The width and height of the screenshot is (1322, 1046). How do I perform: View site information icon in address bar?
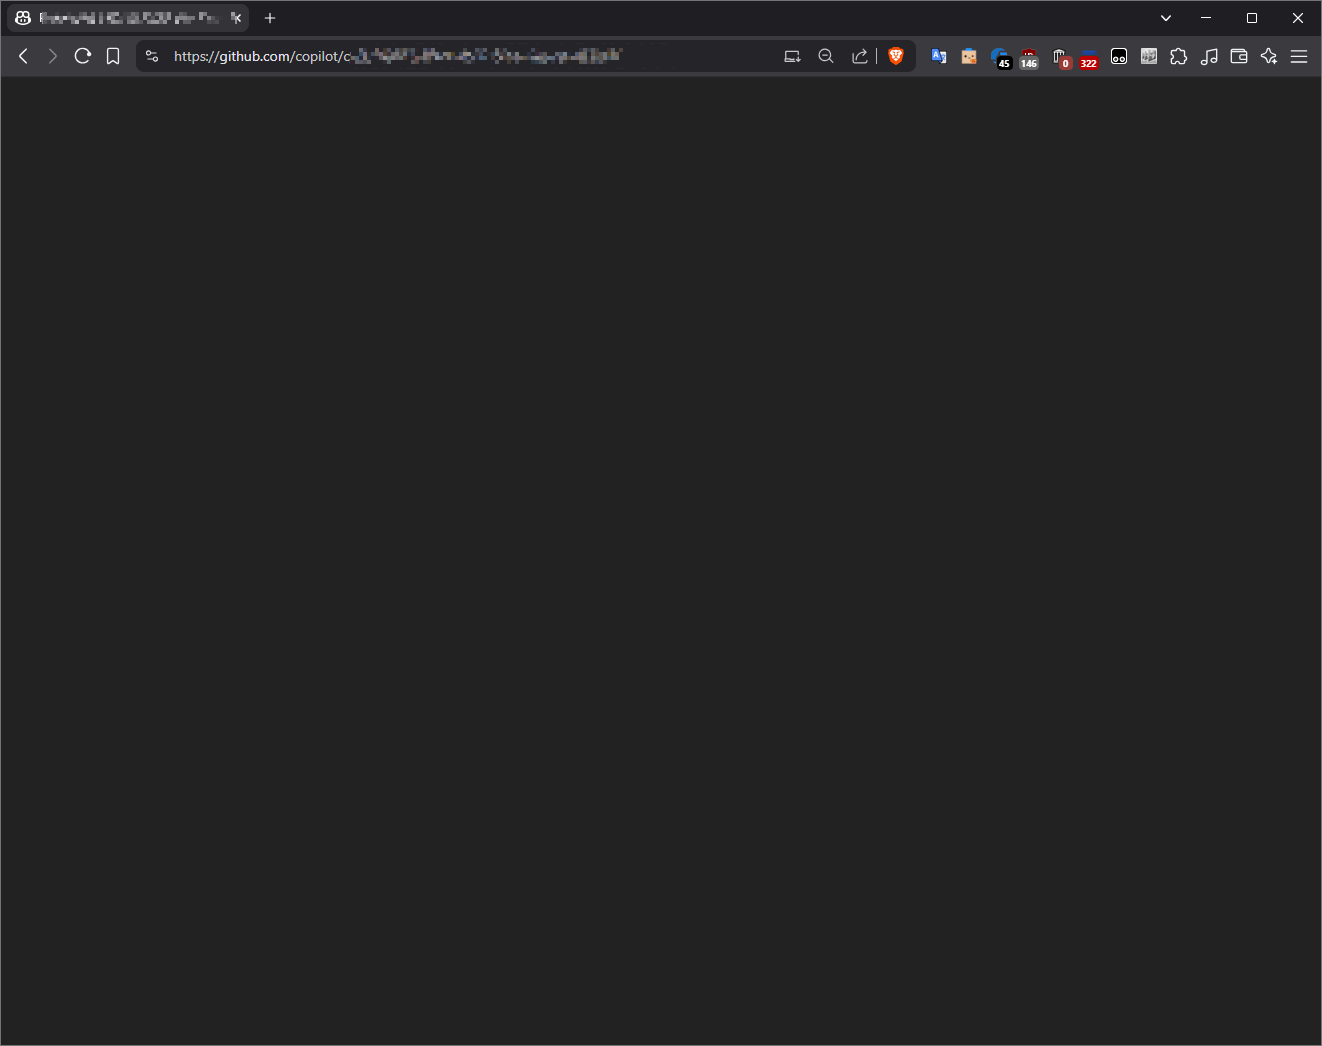pos(152,56)
